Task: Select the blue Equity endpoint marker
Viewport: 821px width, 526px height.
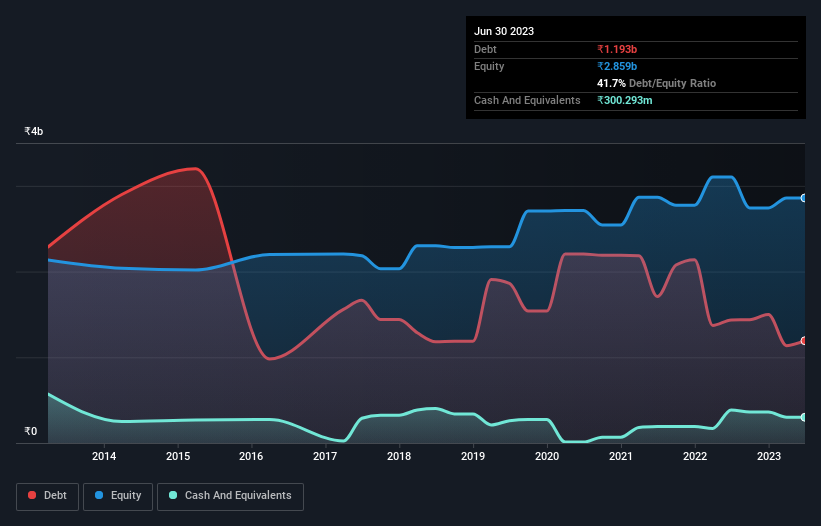Action: (804, 198)
